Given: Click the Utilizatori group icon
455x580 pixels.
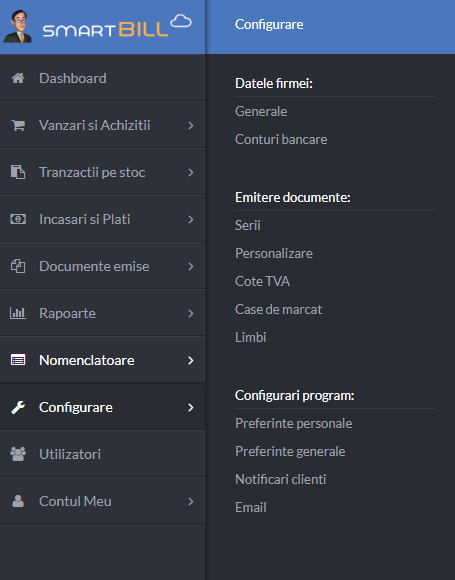Looking at the screenshot, I should (x=18, y=454).
